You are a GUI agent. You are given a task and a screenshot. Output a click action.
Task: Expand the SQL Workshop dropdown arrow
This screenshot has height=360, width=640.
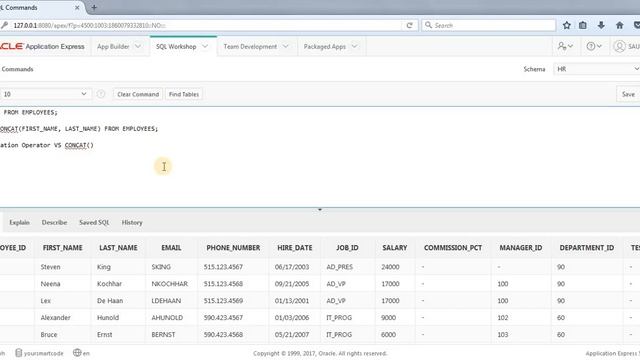pos(205,46)
